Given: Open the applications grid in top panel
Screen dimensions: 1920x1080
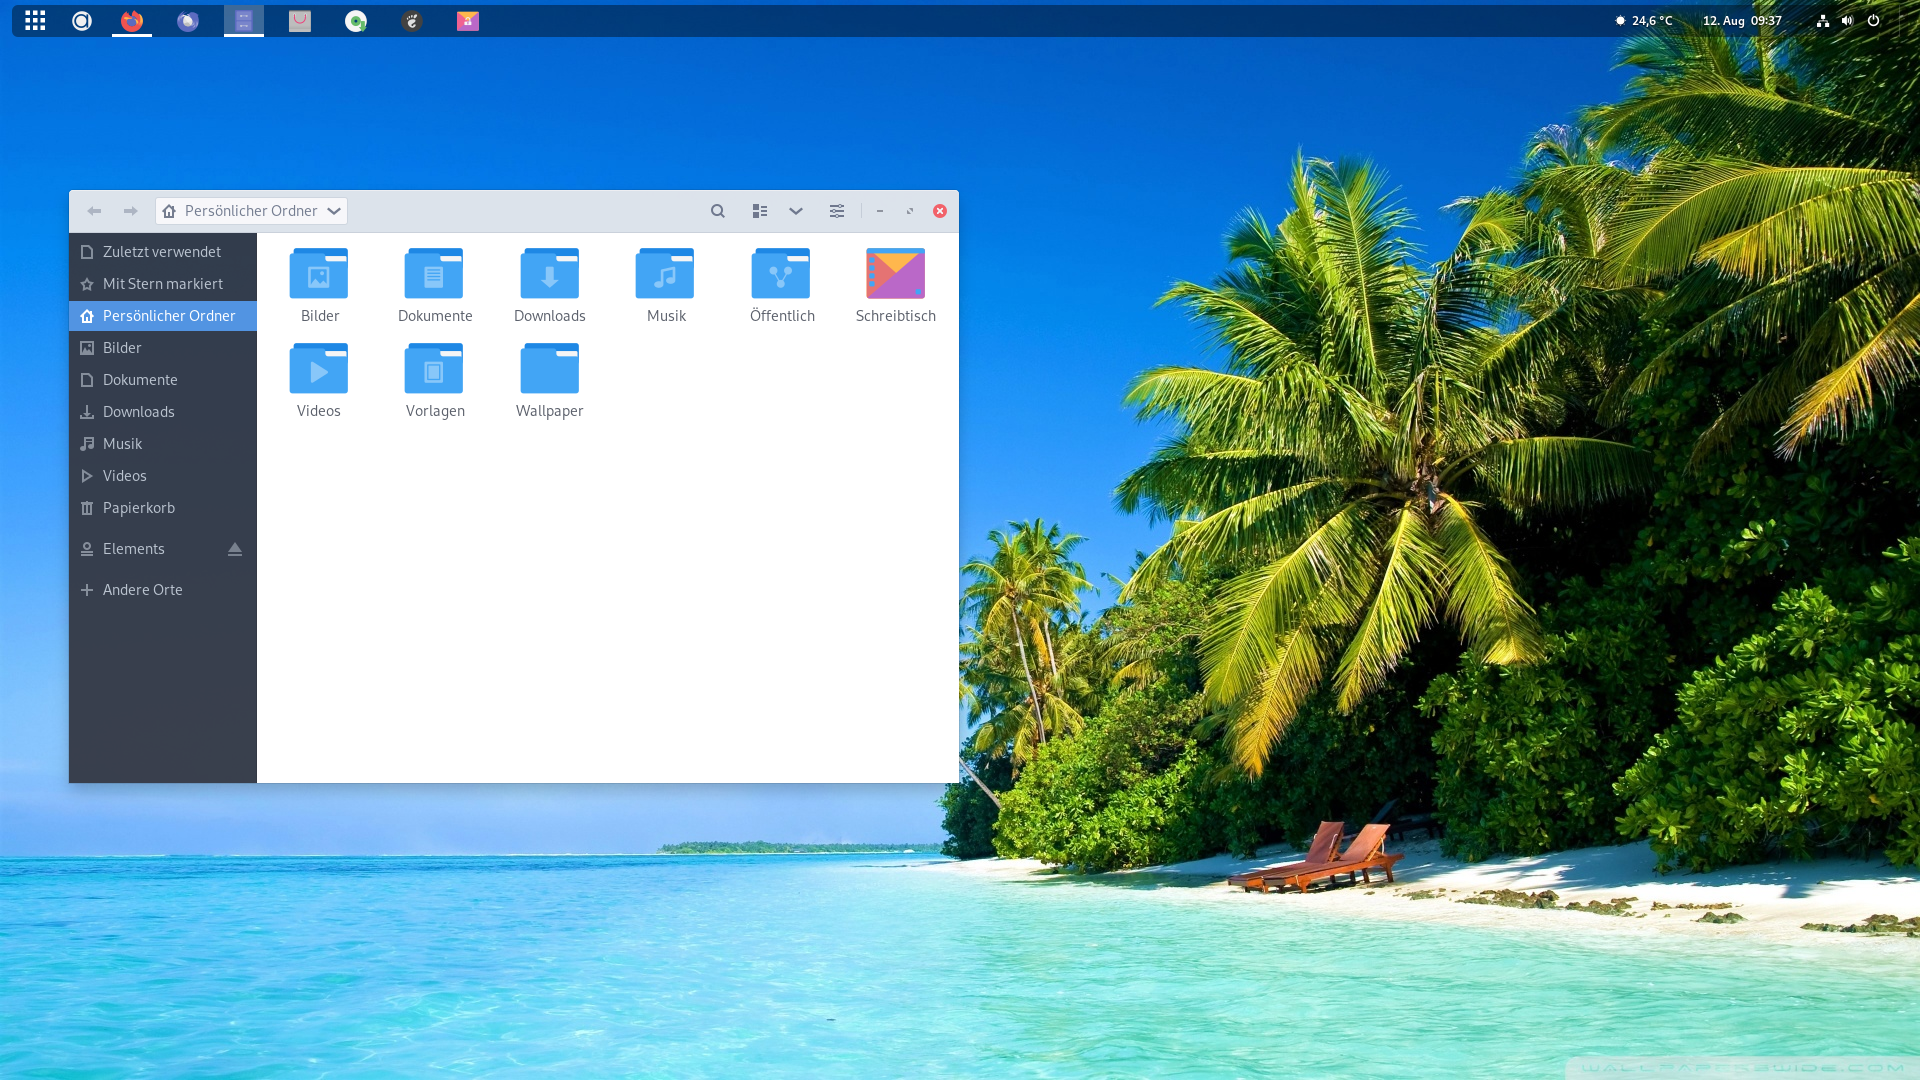Looking at the screenshot, I should (35, 21).
